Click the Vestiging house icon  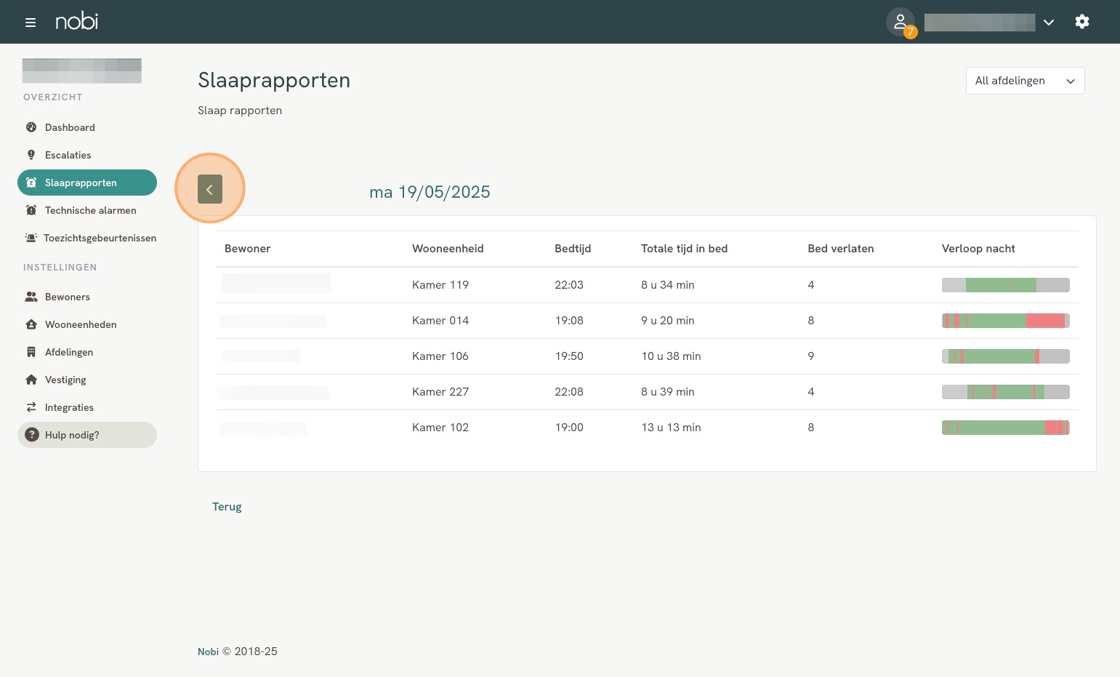click(31, 380)
